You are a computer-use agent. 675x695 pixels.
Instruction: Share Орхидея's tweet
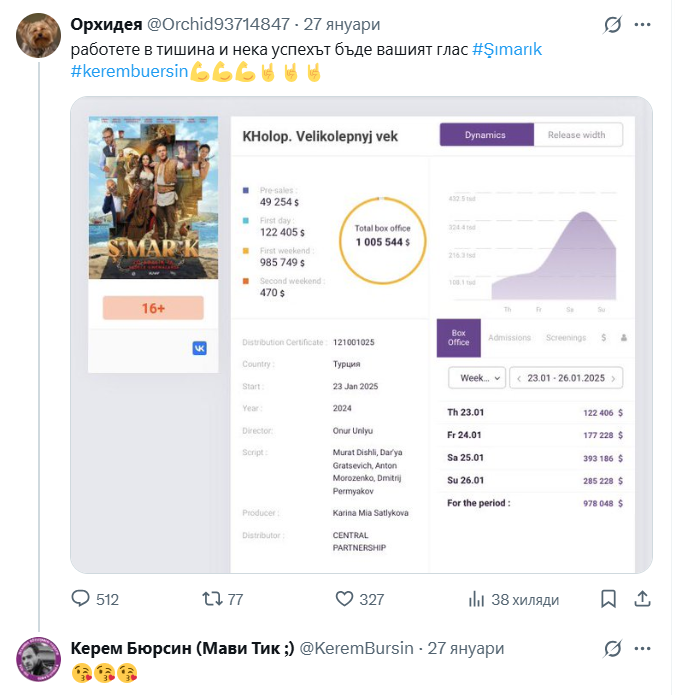click(x=644, y=599)
